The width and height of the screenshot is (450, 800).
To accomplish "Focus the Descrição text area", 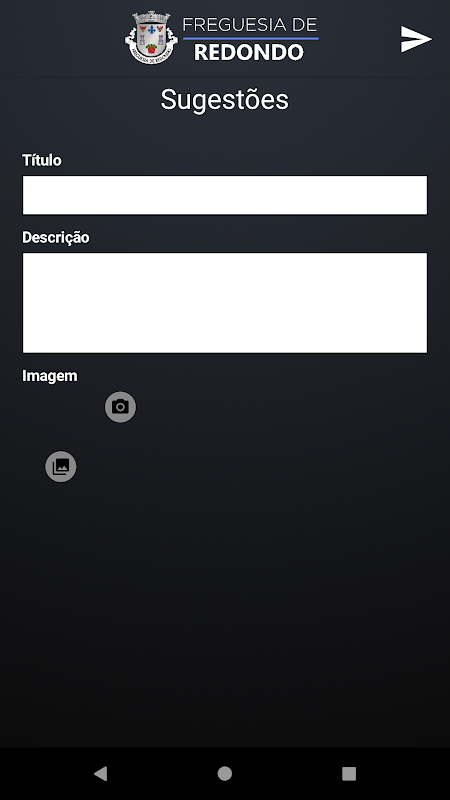I will pos(224,303).
